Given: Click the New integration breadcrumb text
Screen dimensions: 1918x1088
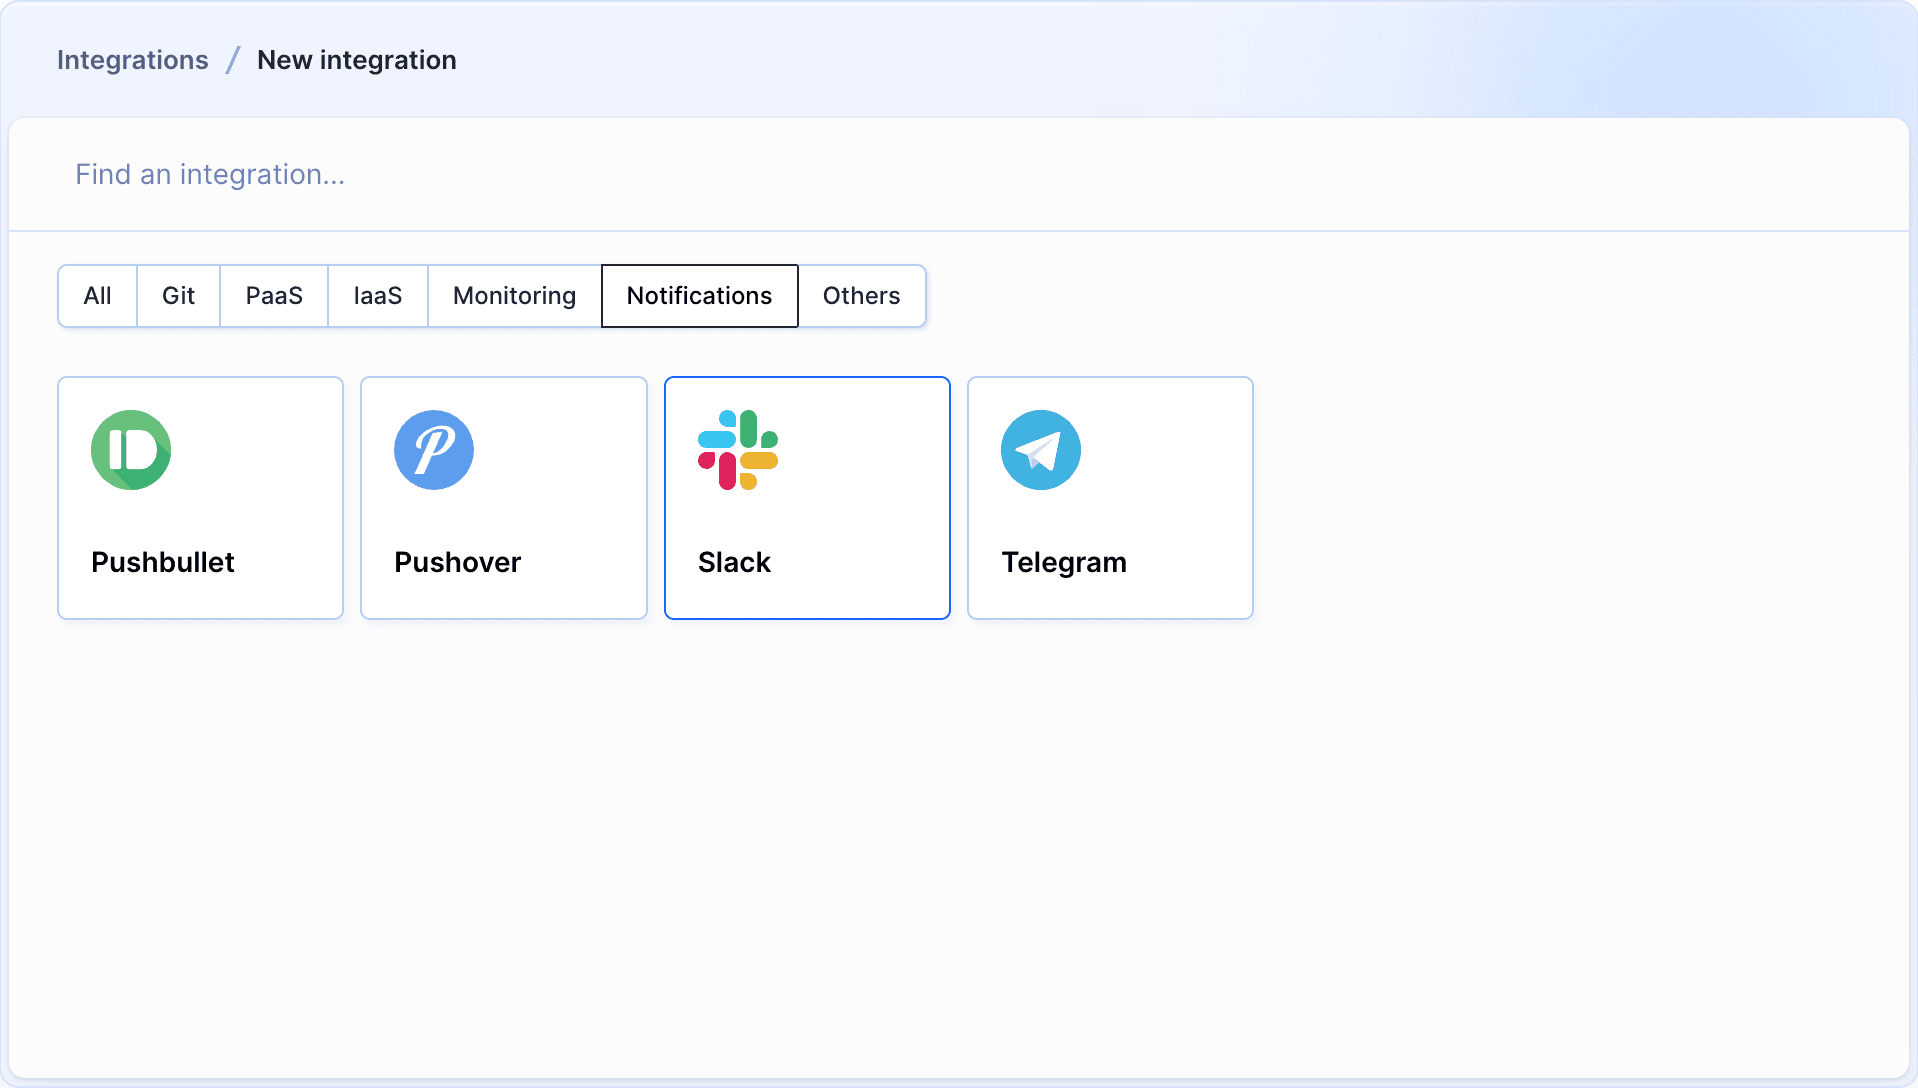Looking at the screenshot, I should pyautogui.click(x=357, y=60).
